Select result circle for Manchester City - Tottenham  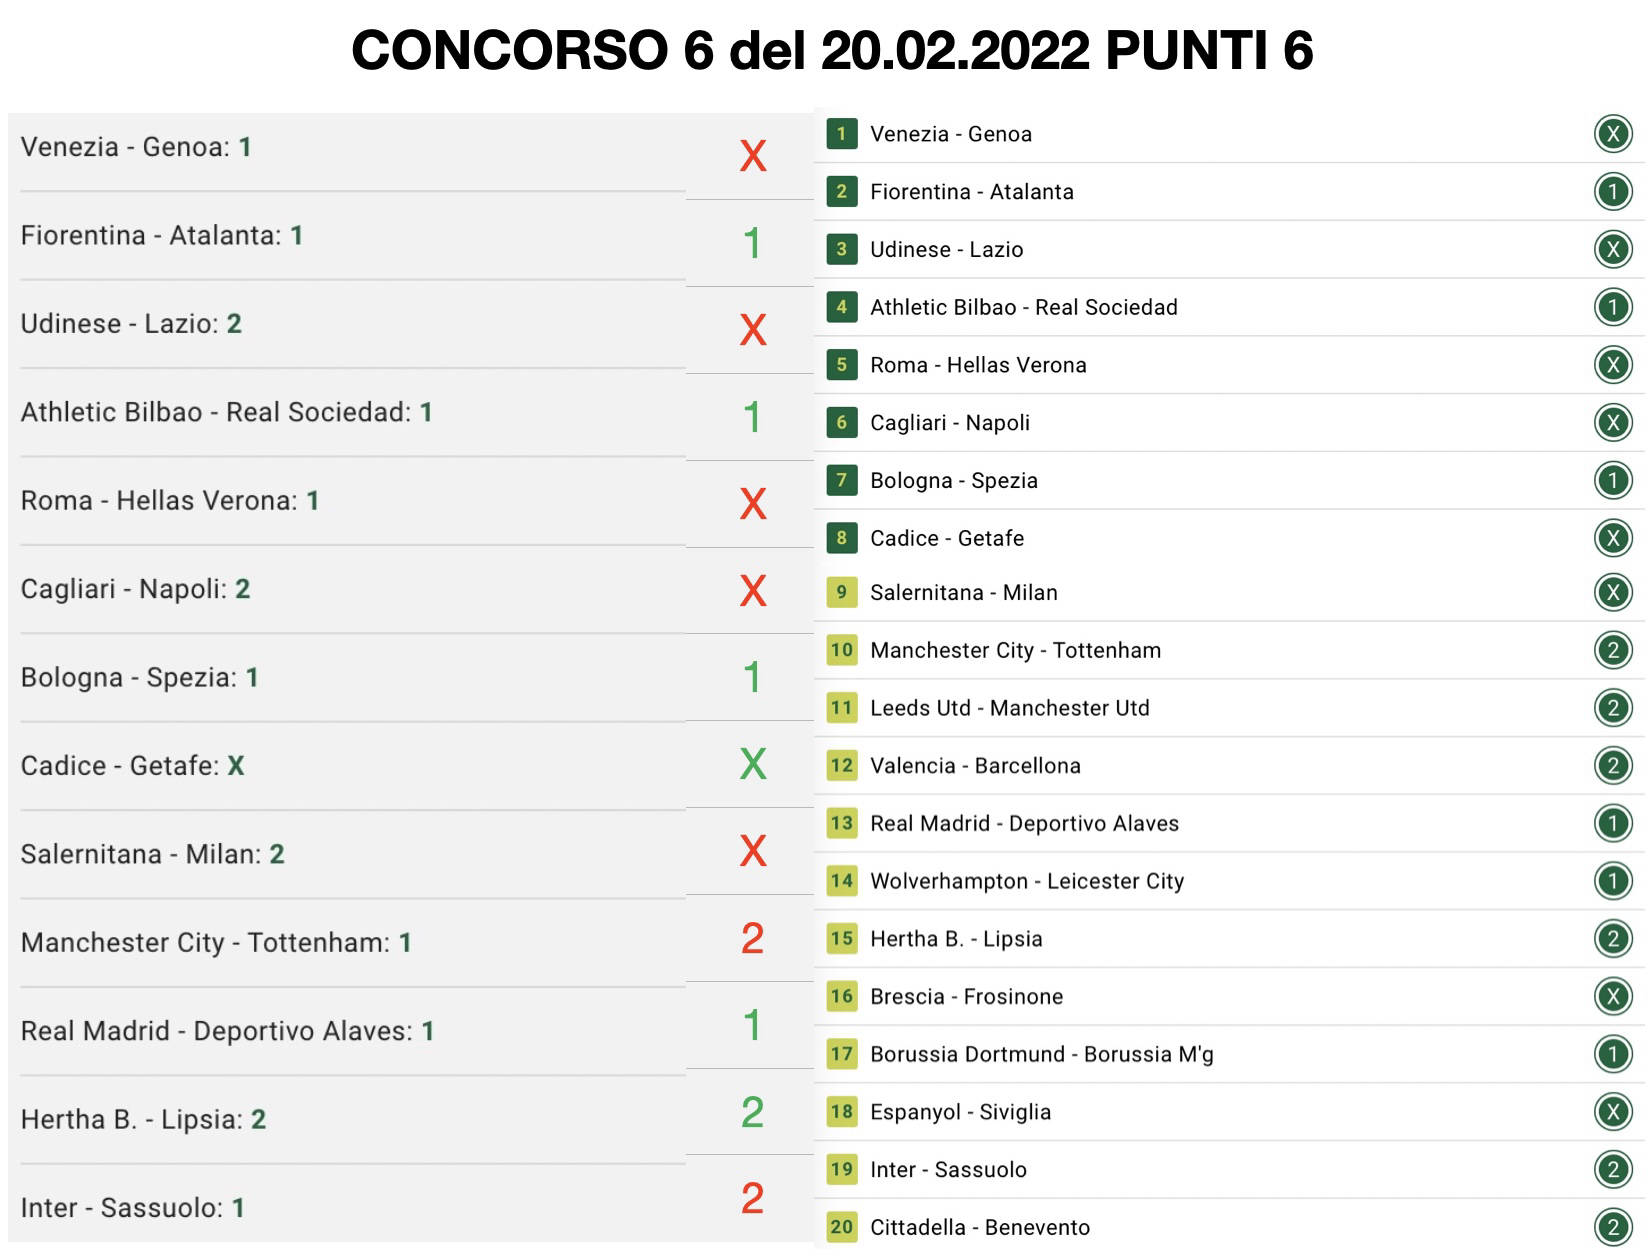pyautogui.click(x=1612, y=650)
